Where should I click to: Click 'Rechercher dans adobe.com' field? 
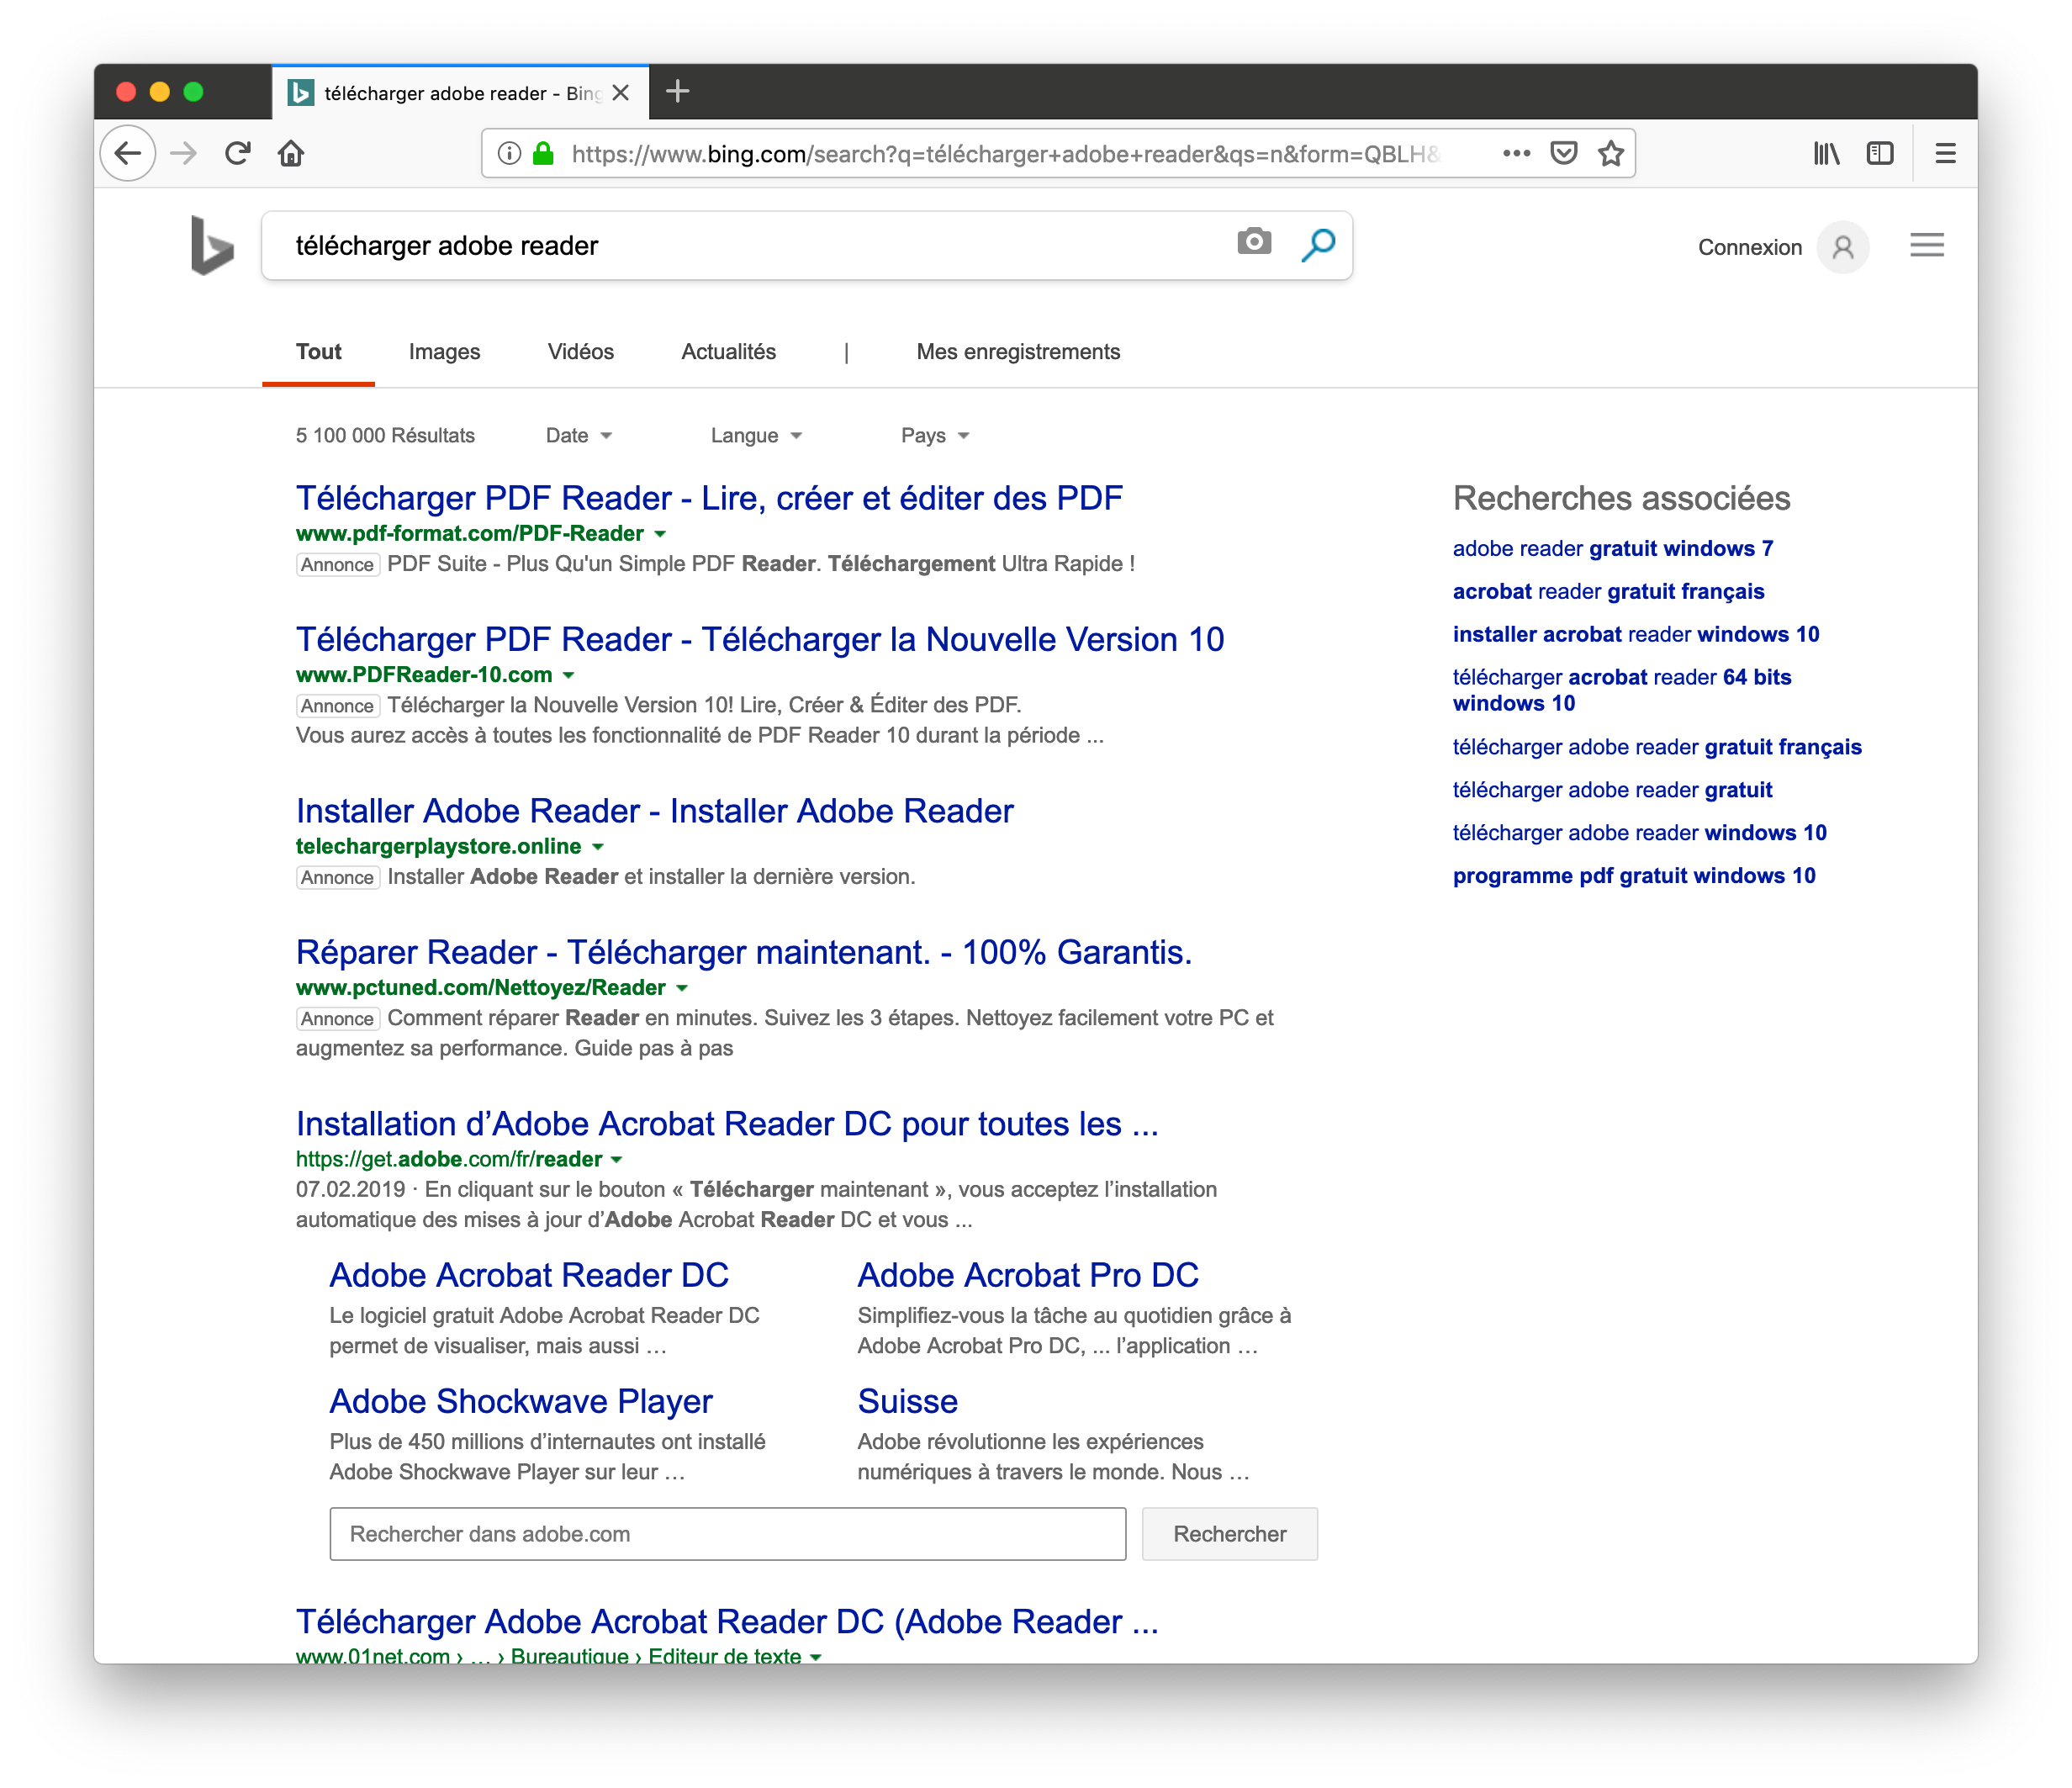tap(727, 1534)
